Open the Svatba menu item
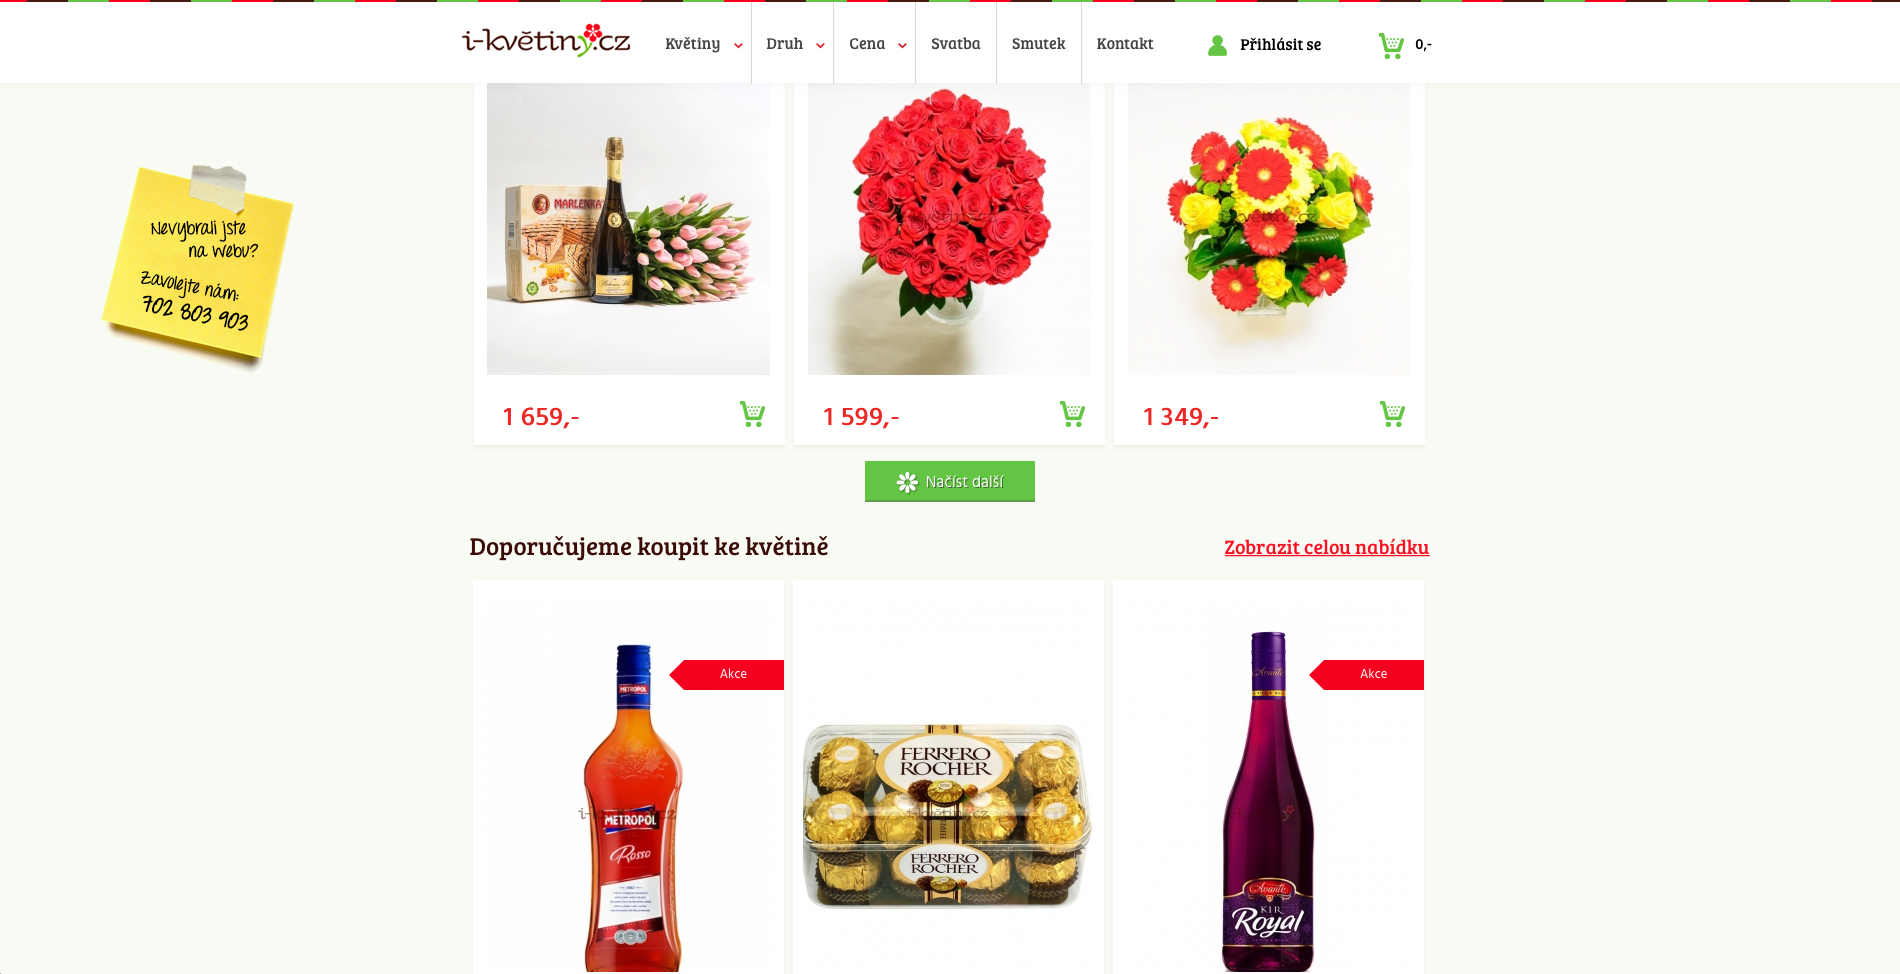1900x974 pixels. (956, 44)
